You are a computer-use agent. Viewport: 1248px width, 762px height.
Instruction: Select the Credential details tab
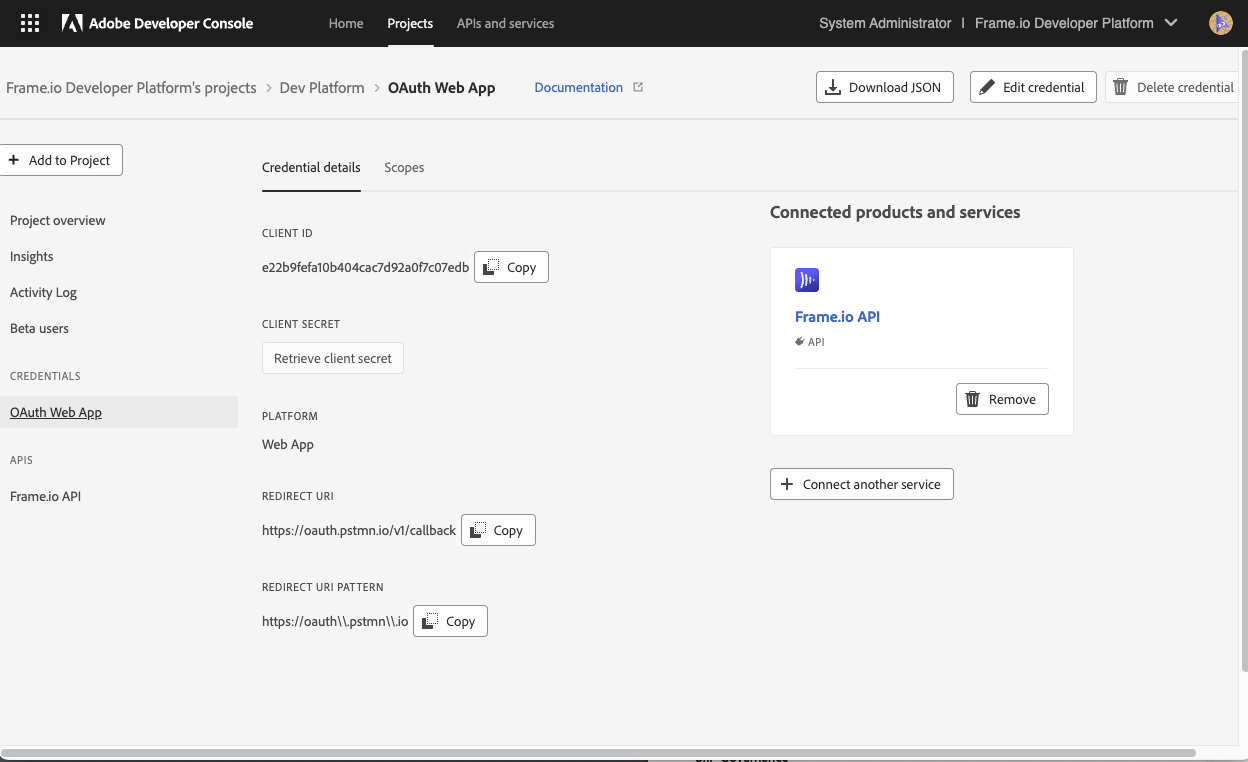[x=311, y=167]
